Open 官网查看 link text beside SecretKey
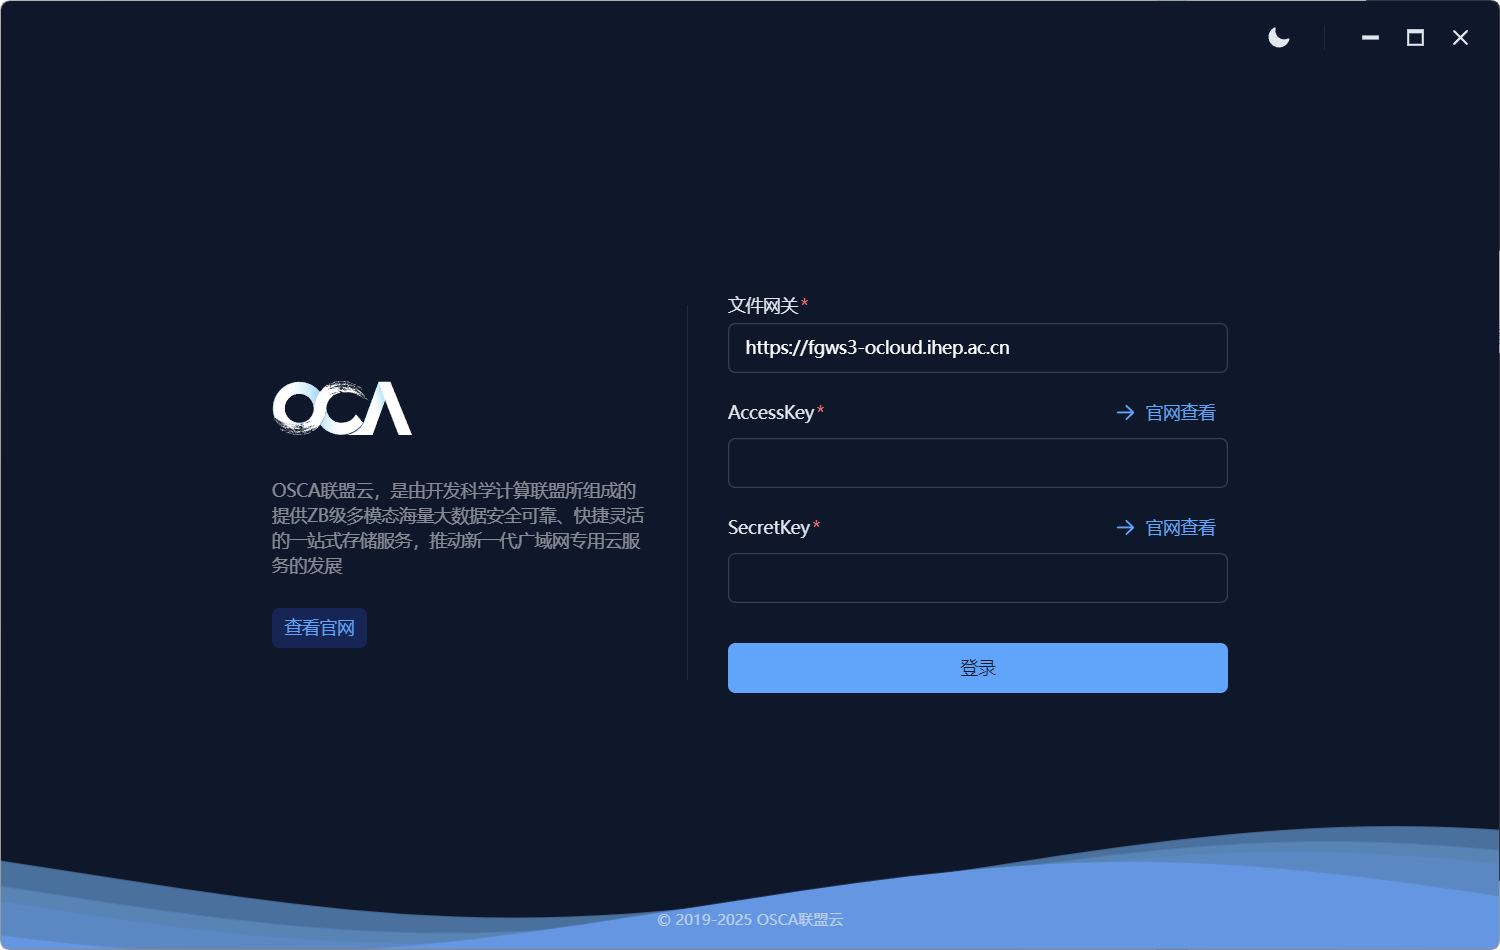Image resolution: width=1500 pixels, height=950 pixels. (1180, 528)
